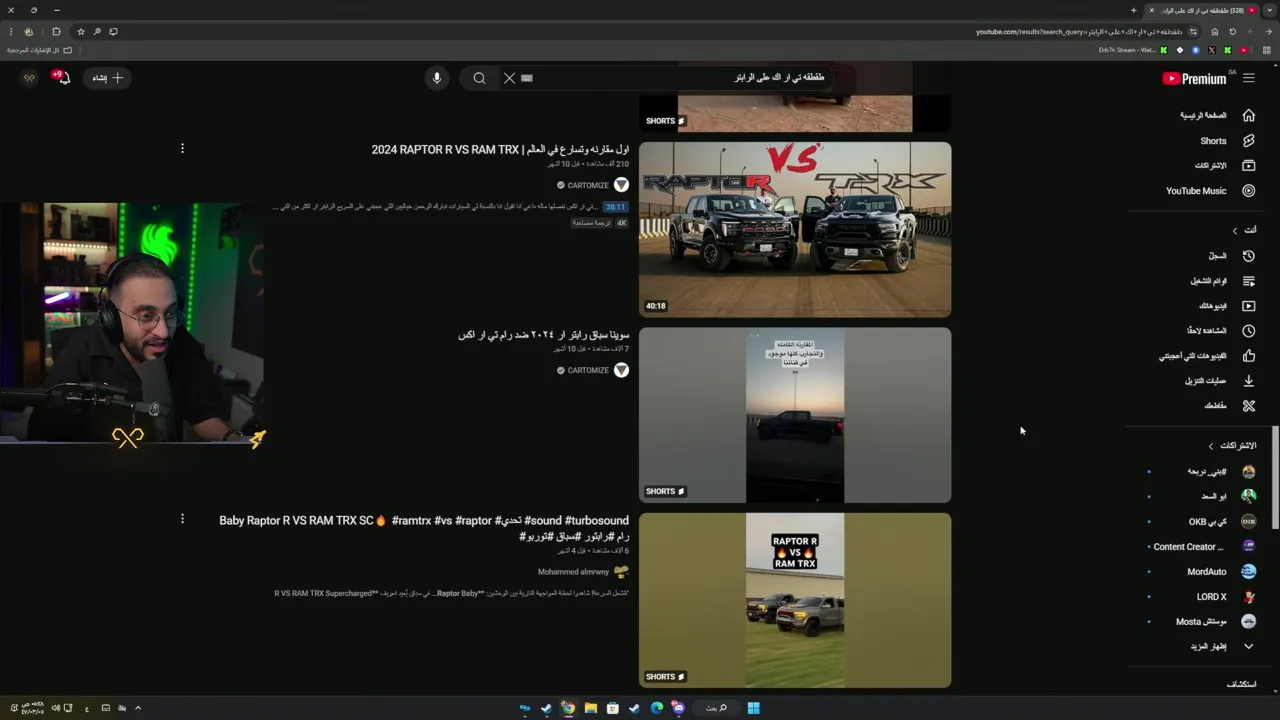
Task: Open Downloads (عمليات التنزيل) icon
Action: (1248, 381)
